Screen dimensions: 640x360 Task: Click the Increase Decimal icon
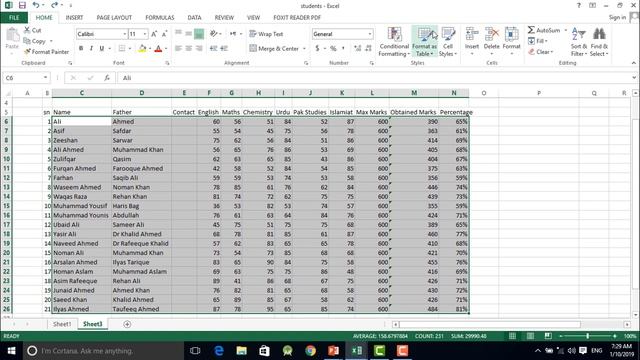[358, 49]
